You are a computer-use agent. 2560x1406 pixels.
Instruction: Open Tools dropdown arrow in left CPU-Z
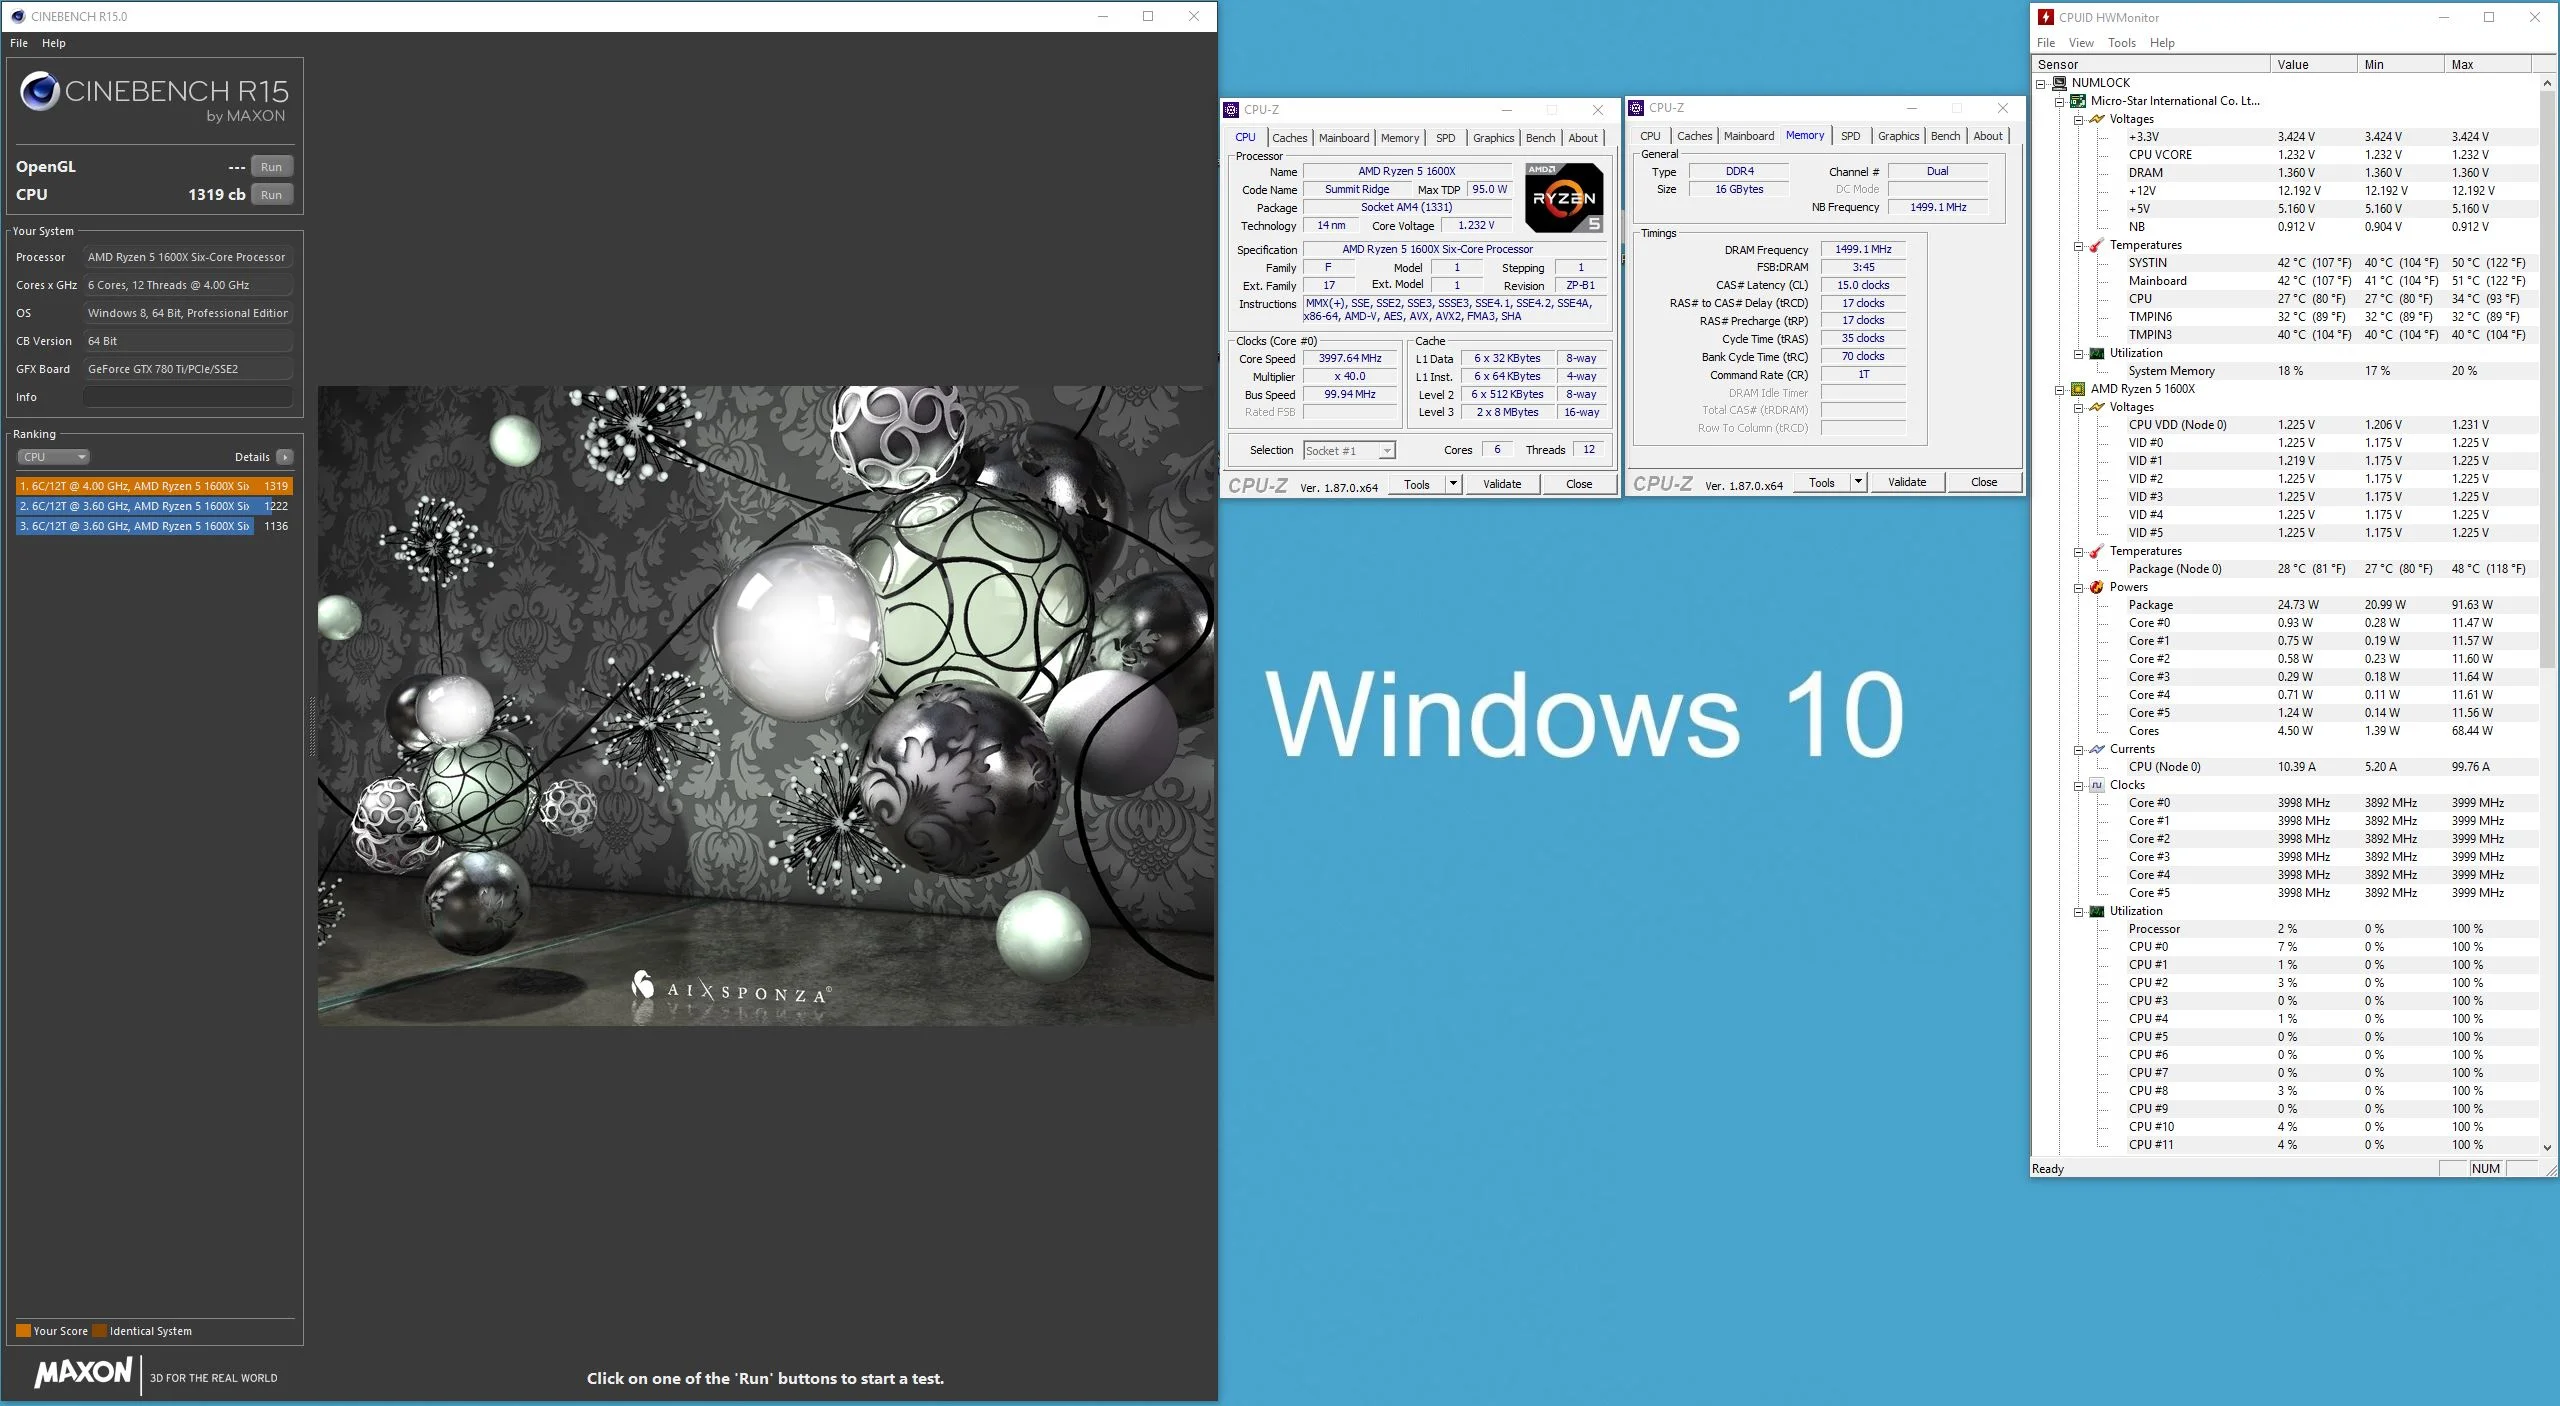tap(1453, 484)
